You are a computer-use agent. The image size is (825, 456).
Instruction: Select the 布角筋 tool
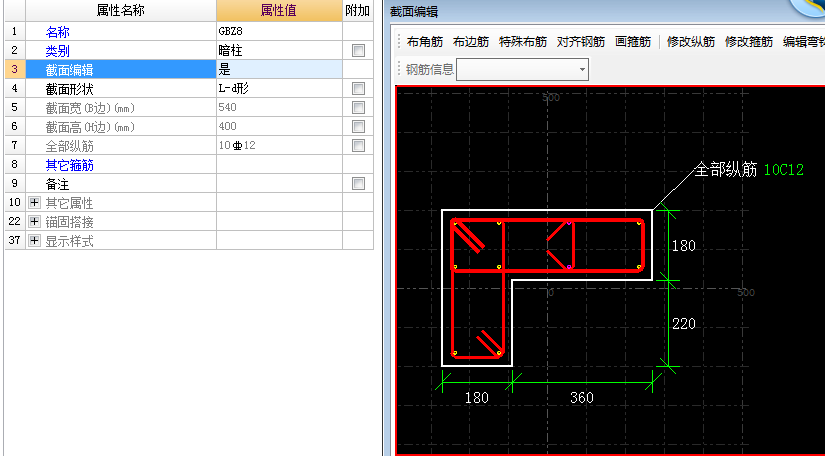[425, 42]
